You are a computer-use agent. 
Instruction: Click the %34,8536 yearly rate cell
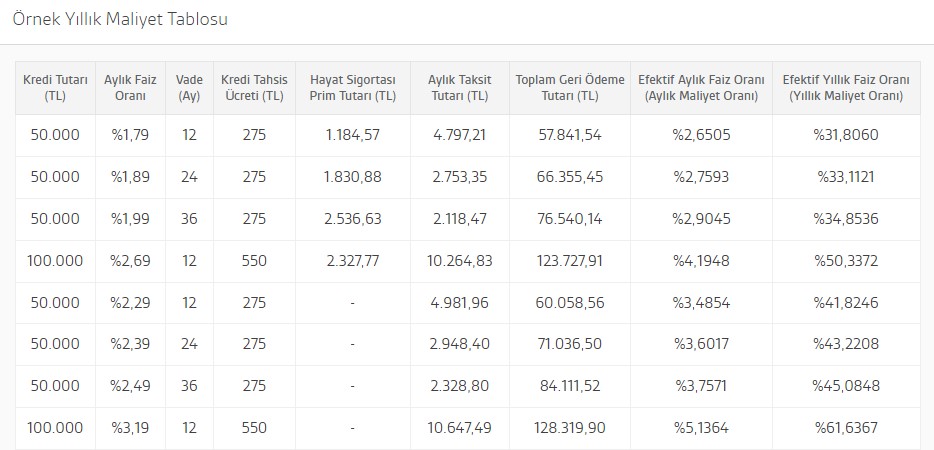click(x=846, y=219)
